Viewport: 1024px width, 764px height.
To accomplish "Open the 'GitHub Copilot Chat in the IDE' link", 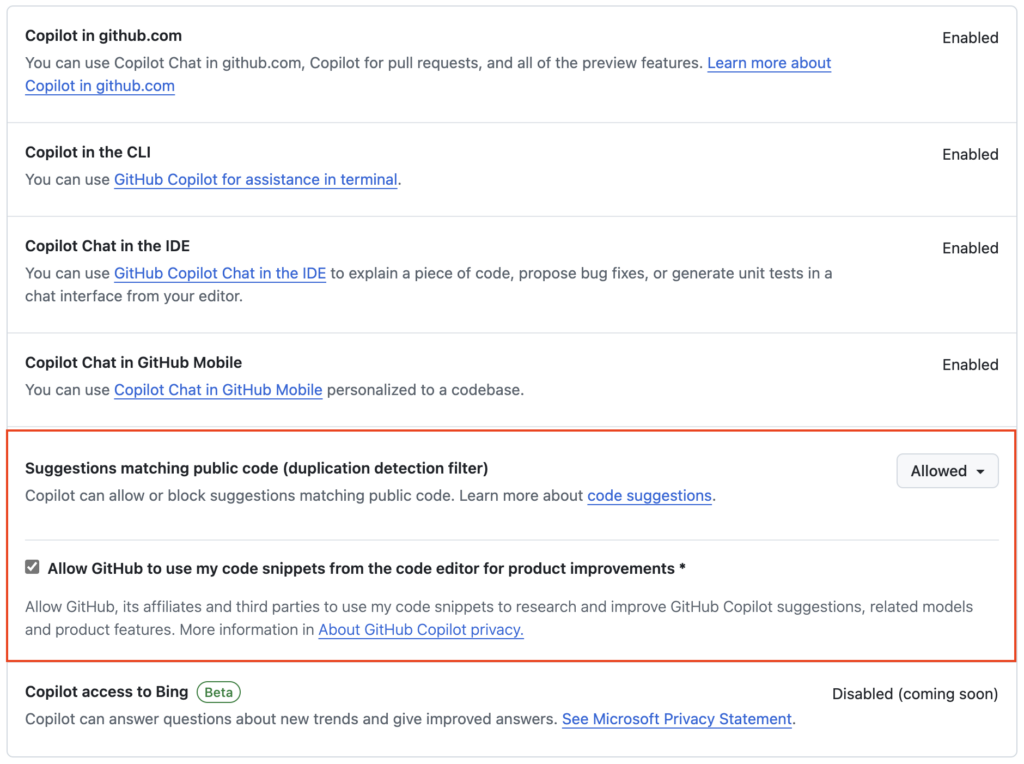I will (x=219, y=273).
